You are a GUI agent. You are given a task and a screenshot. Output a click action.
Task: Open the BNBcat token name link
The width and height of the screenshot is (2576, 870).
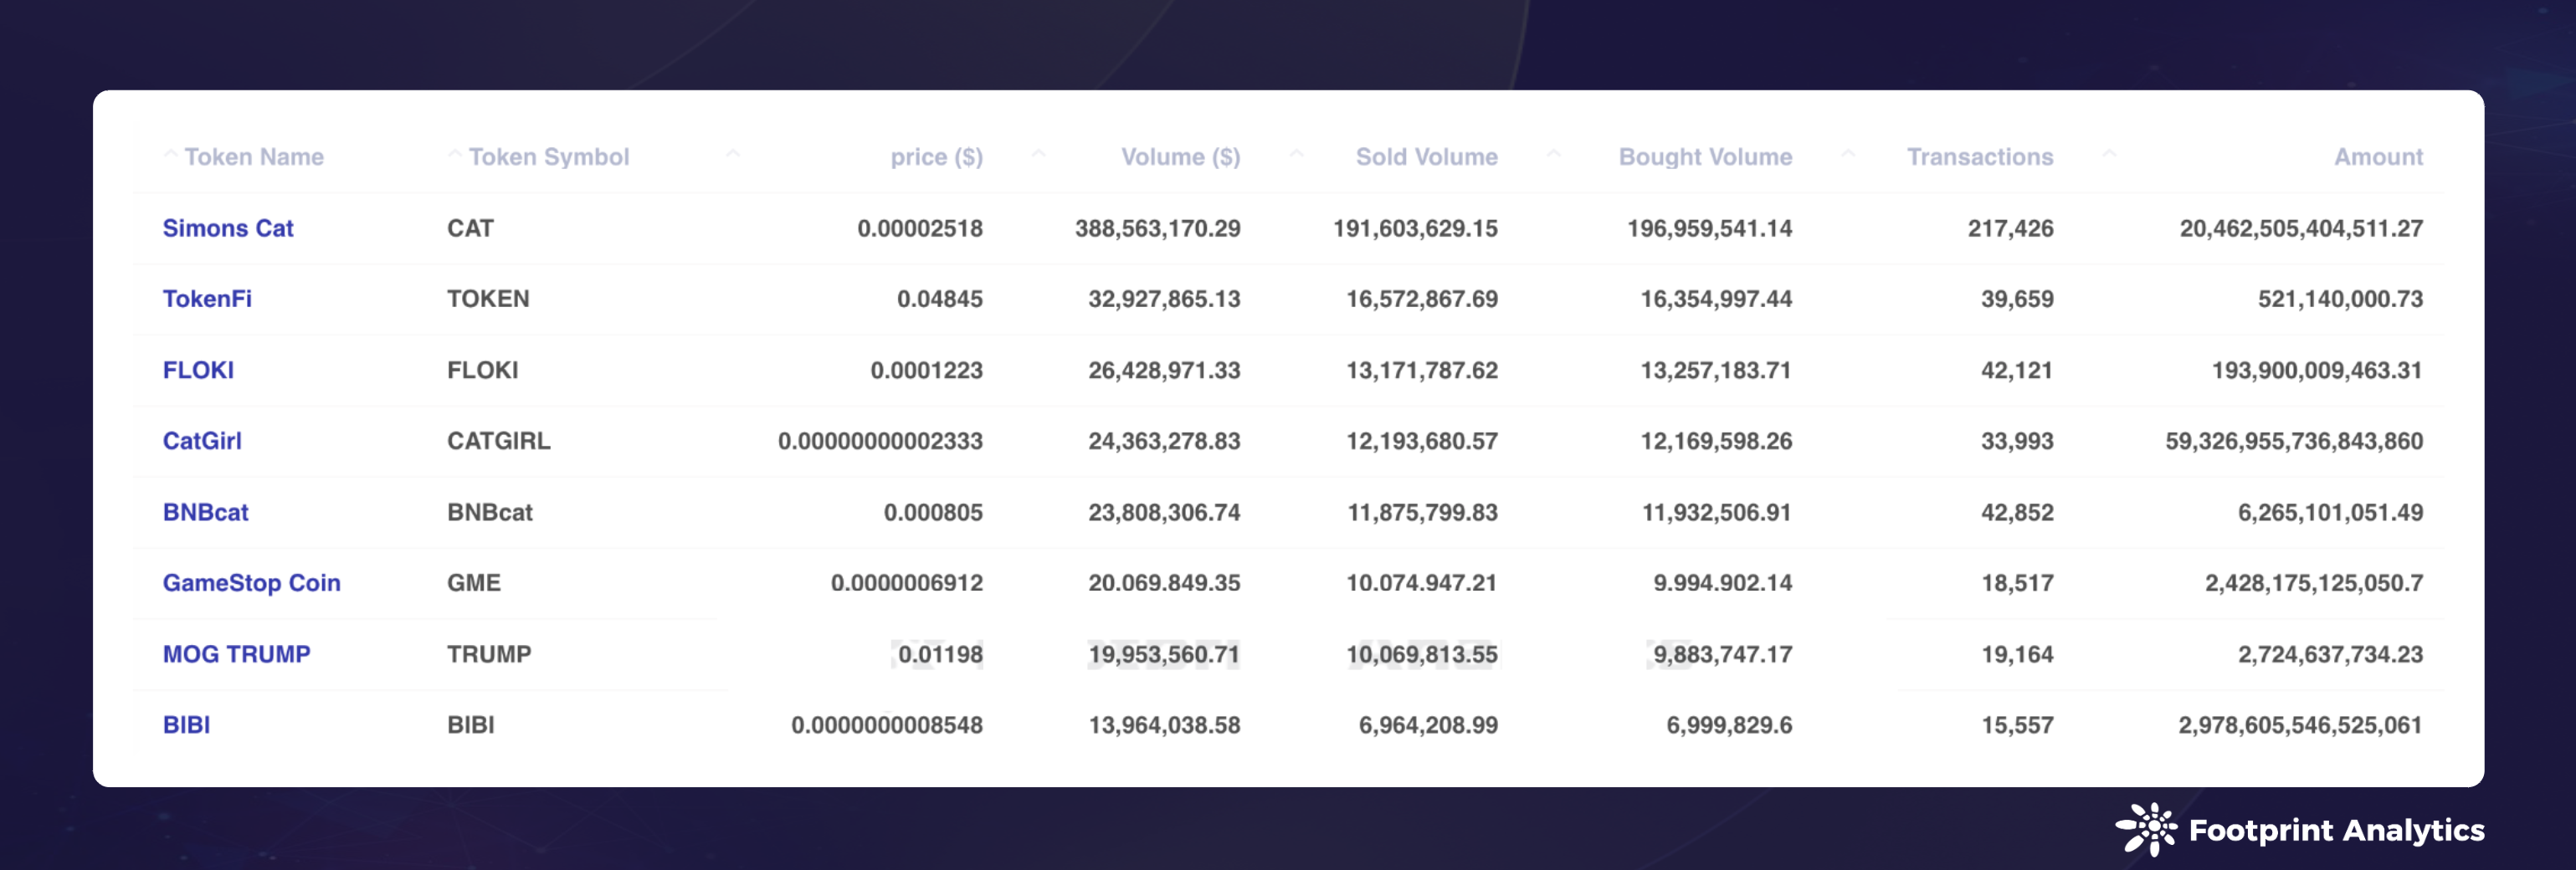[205, 512]
